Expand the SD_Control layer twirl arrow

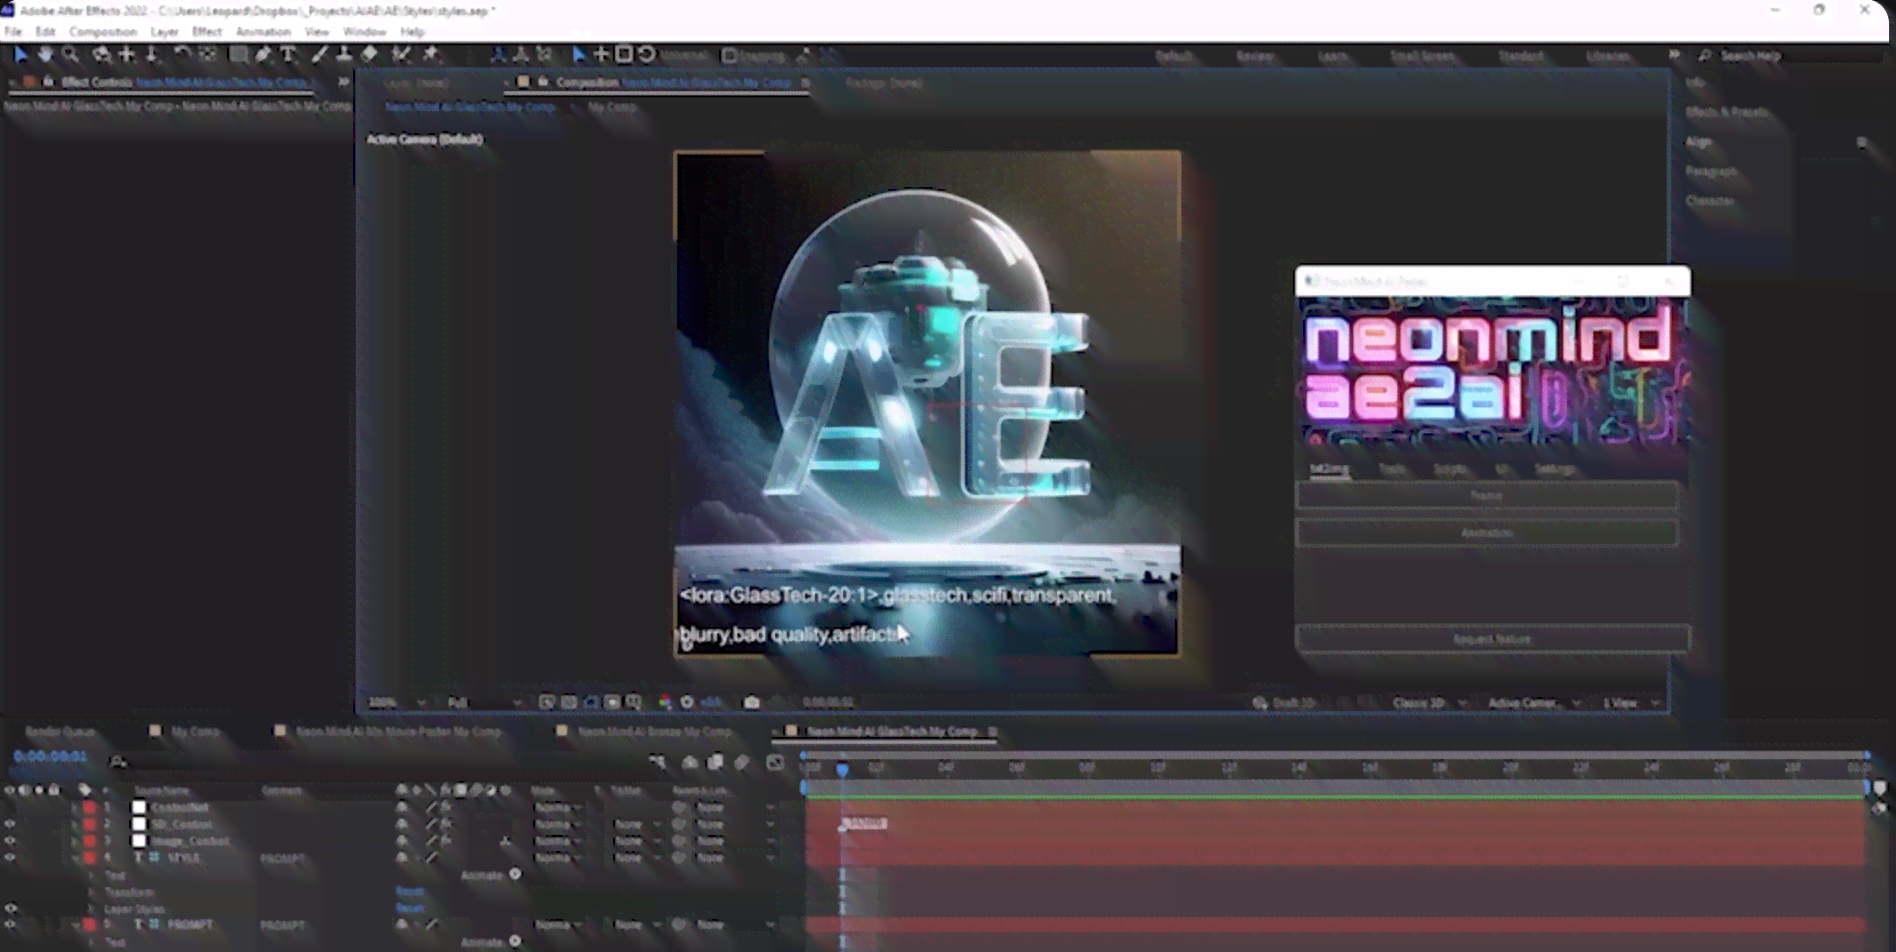click(74, 824)
